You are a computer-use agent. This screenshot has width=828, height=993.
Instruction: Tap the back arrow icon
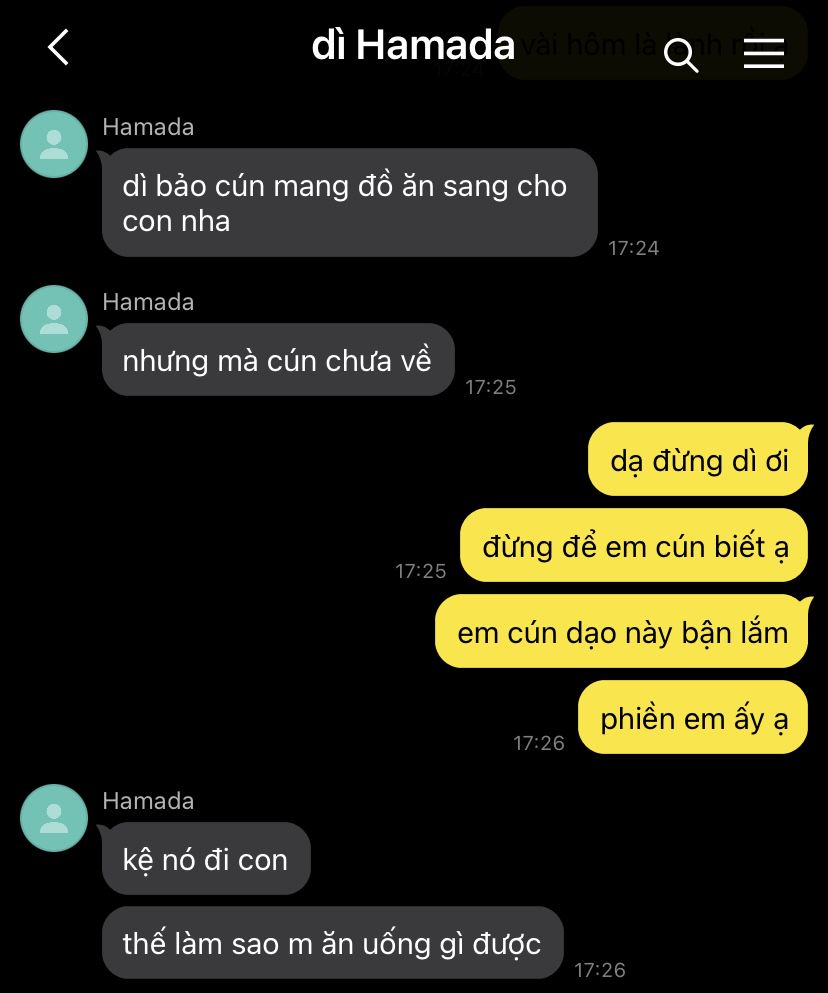[x=58, y=47]
